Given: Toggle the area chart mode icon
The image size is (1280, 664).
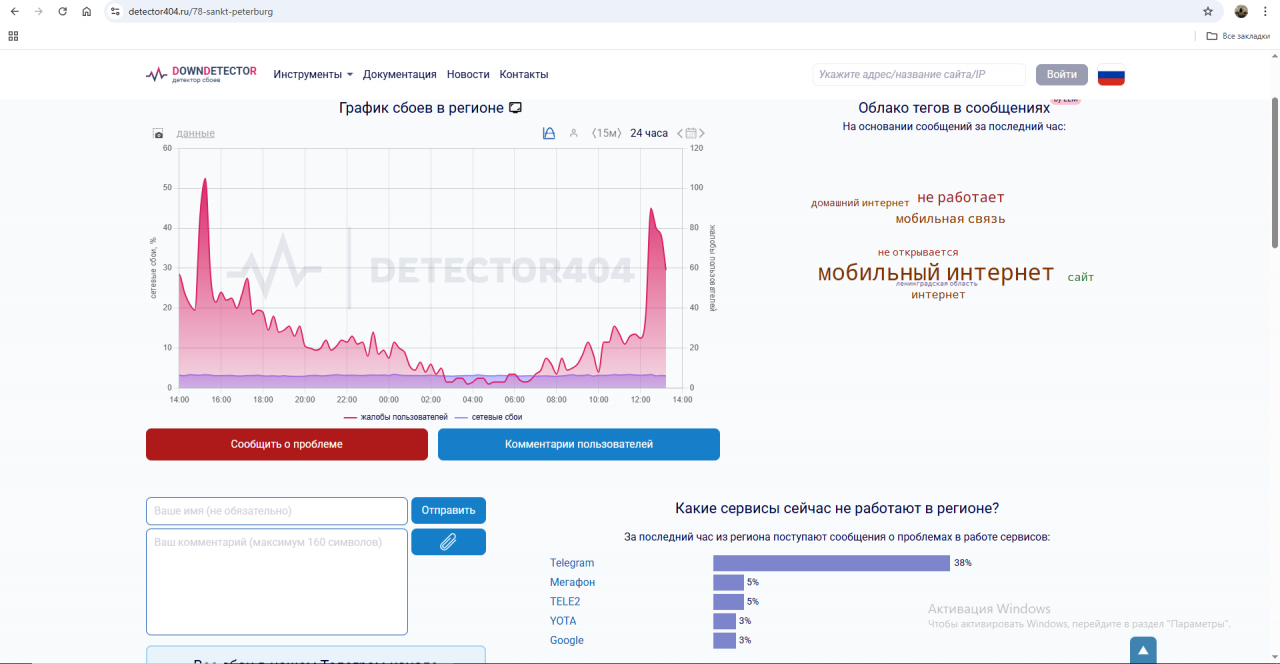Looking at the screenshot, I should tap(548, 133).
